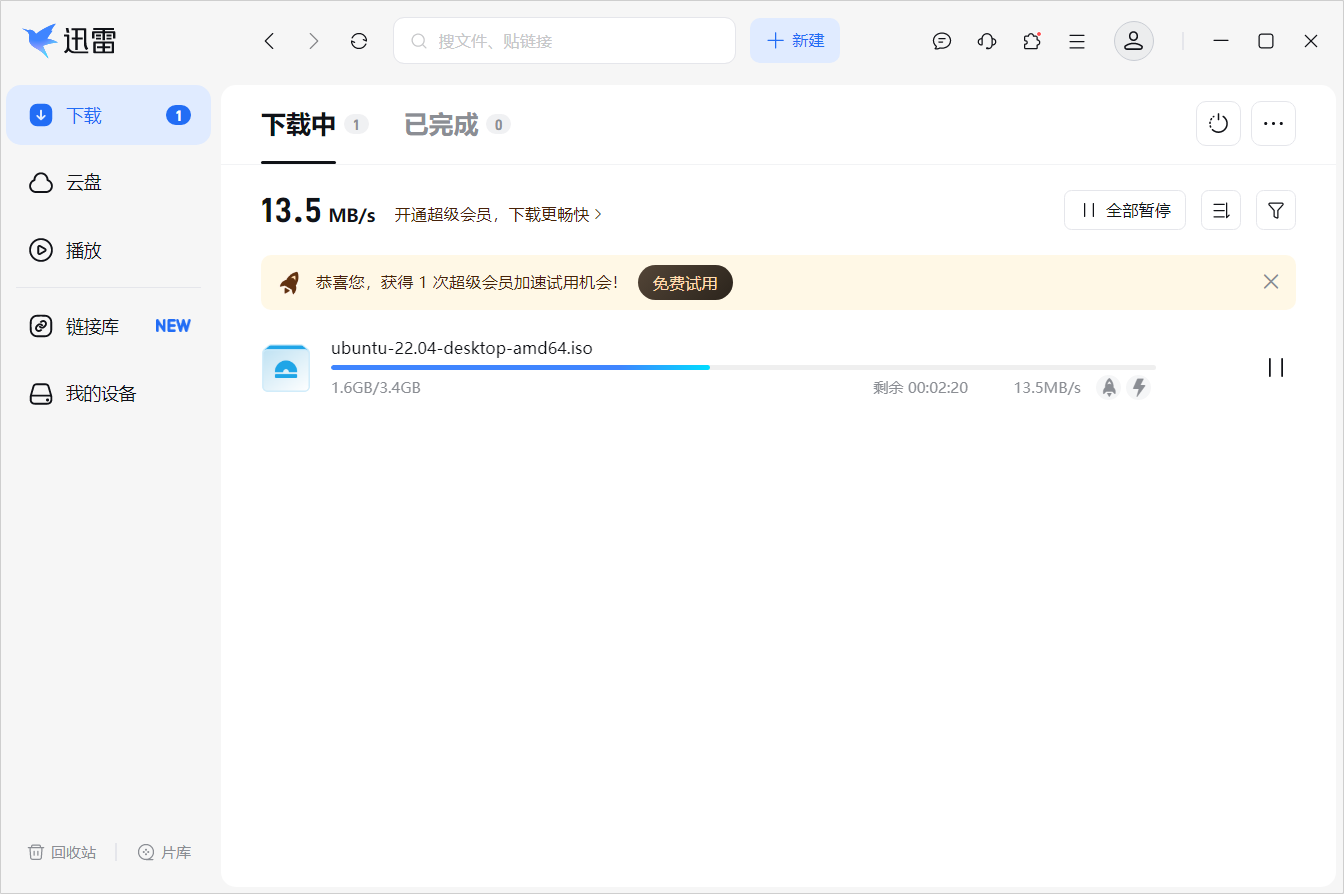The height and width of the screenshot is (894, 1344).
Task: Open the three-dot more options menu
Action: (1273, 124)
